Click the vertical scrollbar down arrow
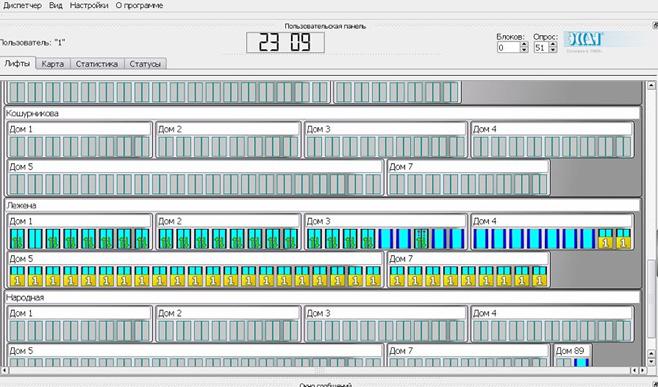This screenshot has height=387, width=658. pyautogui.click(x=651, y=362)
